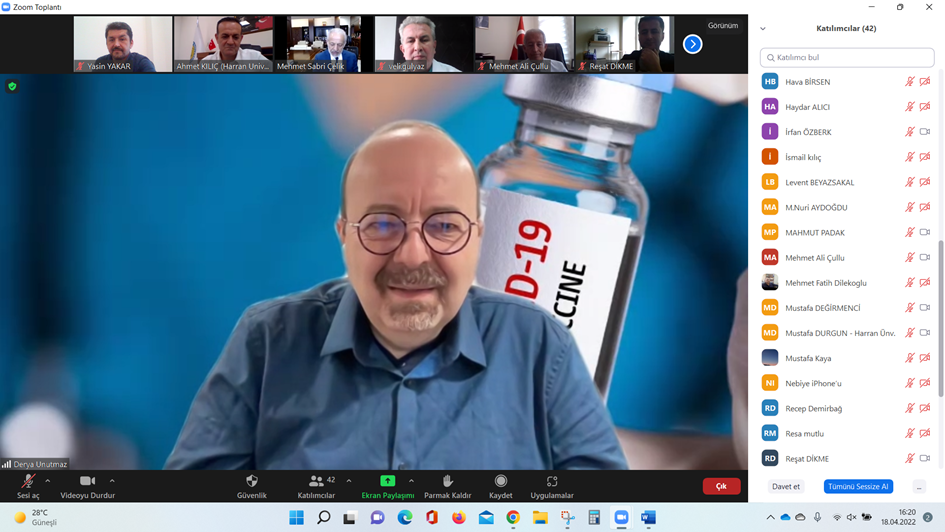The width and height of the screenshot is (945, 532).
Task: Collapse the Katılımcılar panel chevron
Action: point(763,29)
